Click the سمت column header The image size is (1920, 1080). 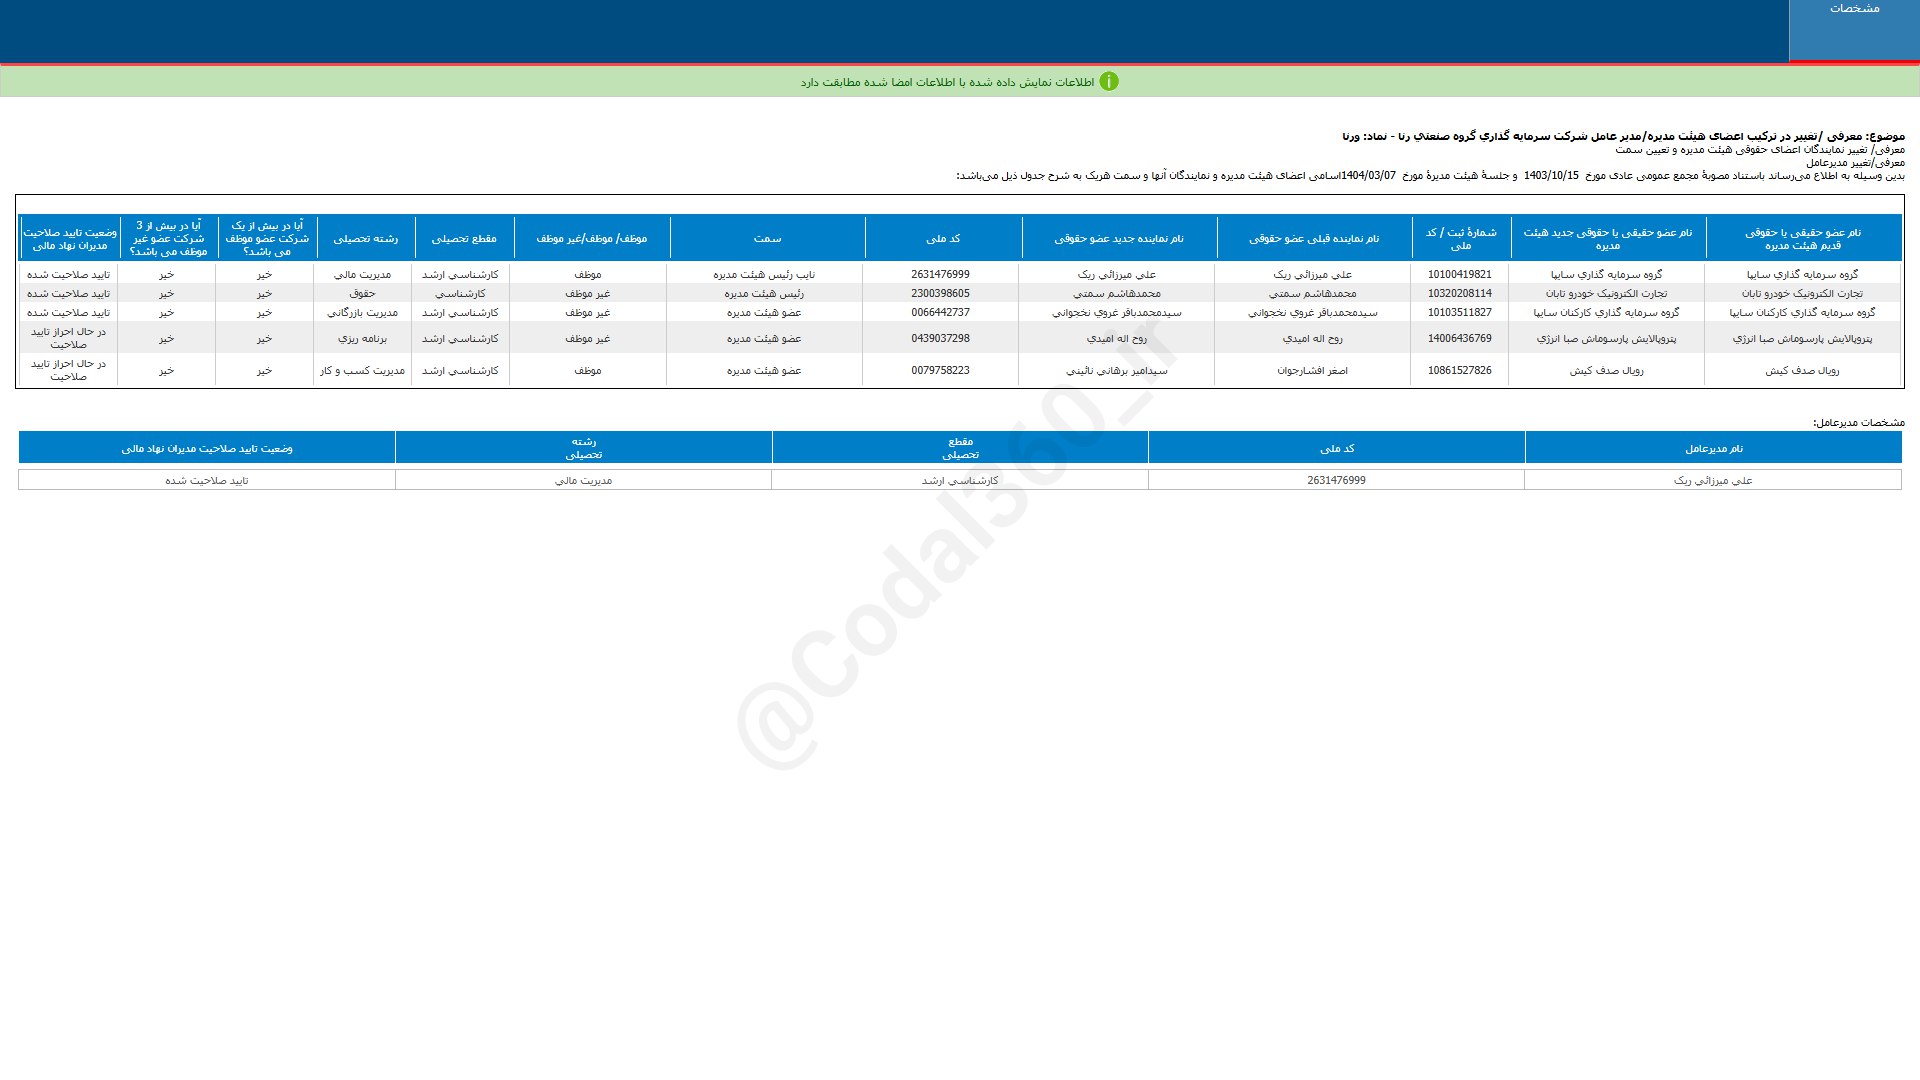coord(767,239)
